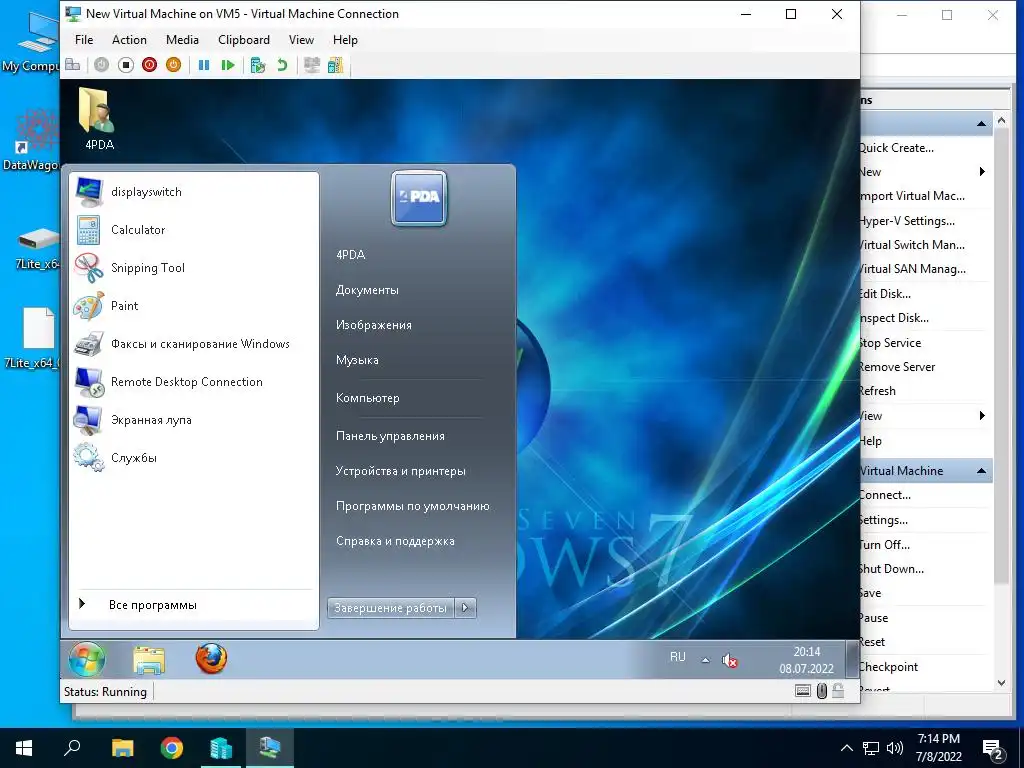Open 4PDA user folder link in Start menu
The width and height of the screenshot is (1024, 768).
(x=351, y=255)
